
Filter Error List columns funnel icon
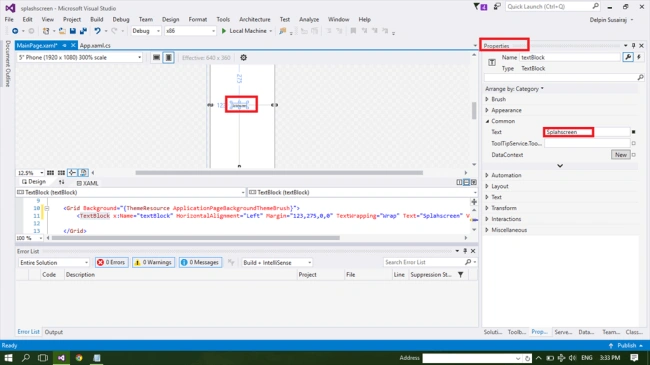coord(461,275)
